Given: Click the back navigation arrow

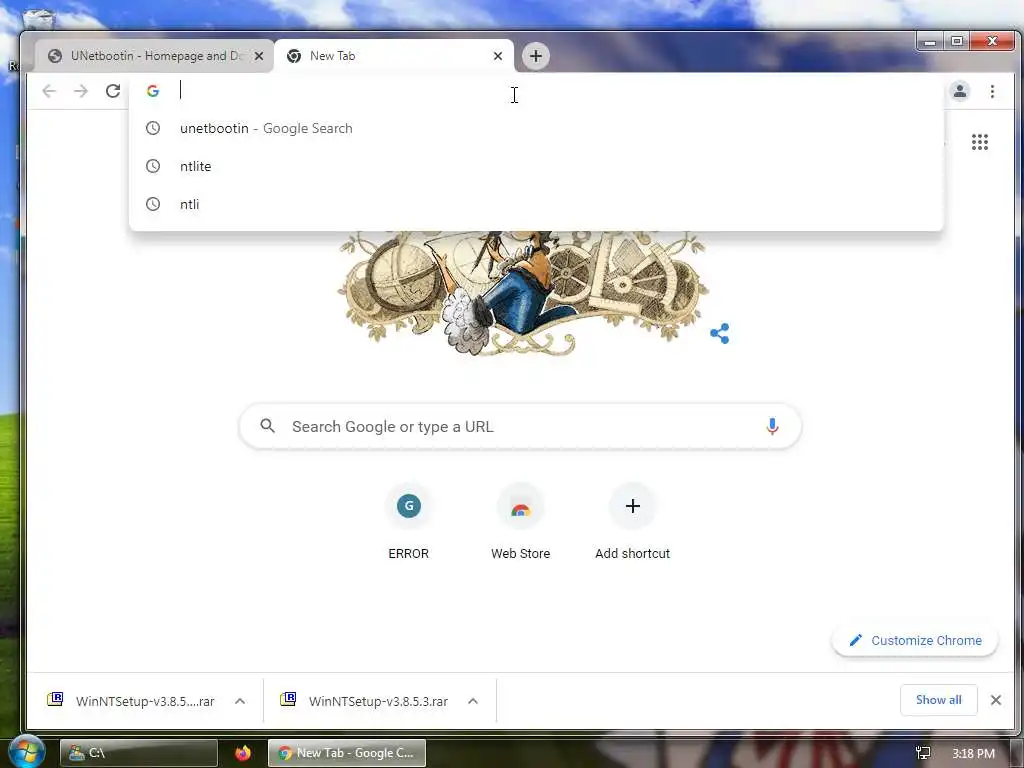Looking at the screenshot, I should (x=49, y=91).
